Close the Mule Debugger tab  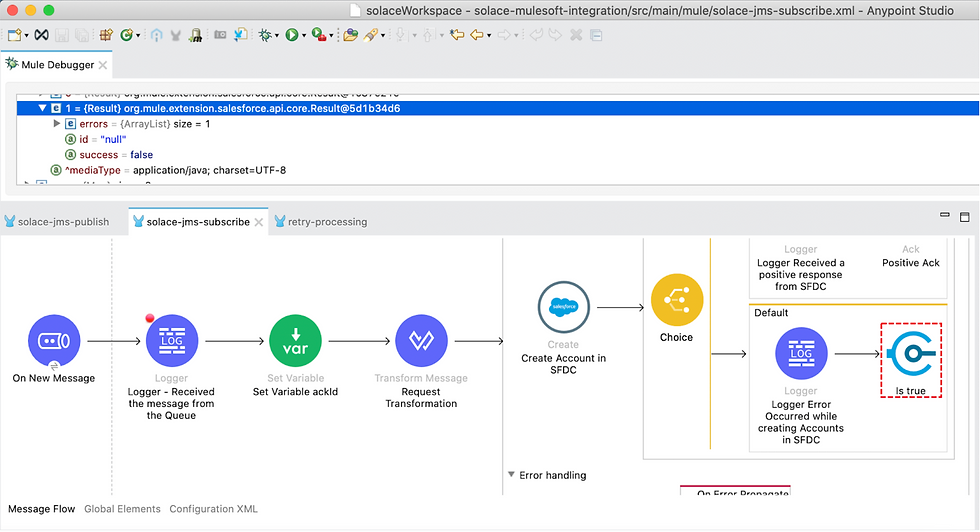102,65
